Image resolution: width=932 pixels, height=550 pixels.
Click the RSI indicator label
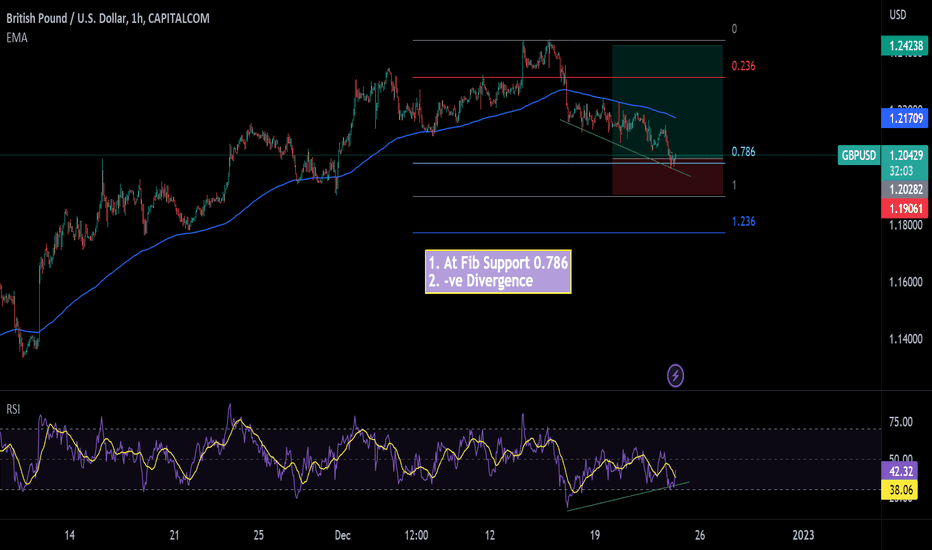13,409
